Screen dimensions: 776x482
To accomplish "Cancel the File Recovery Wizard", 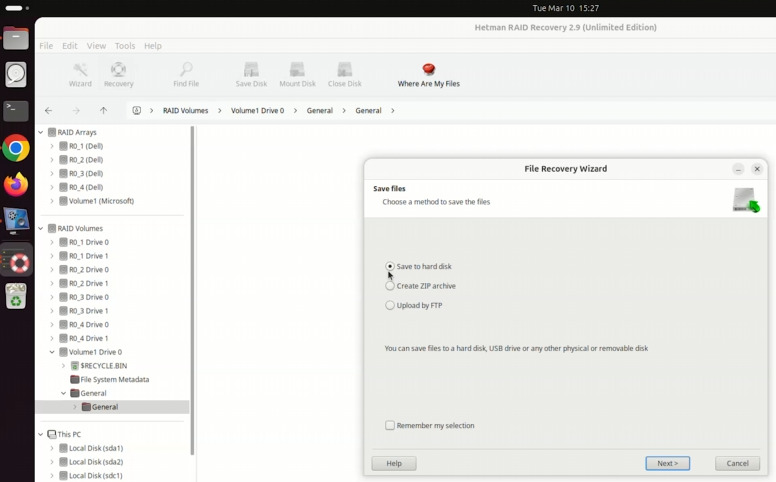I will click(x=737, y=463).
